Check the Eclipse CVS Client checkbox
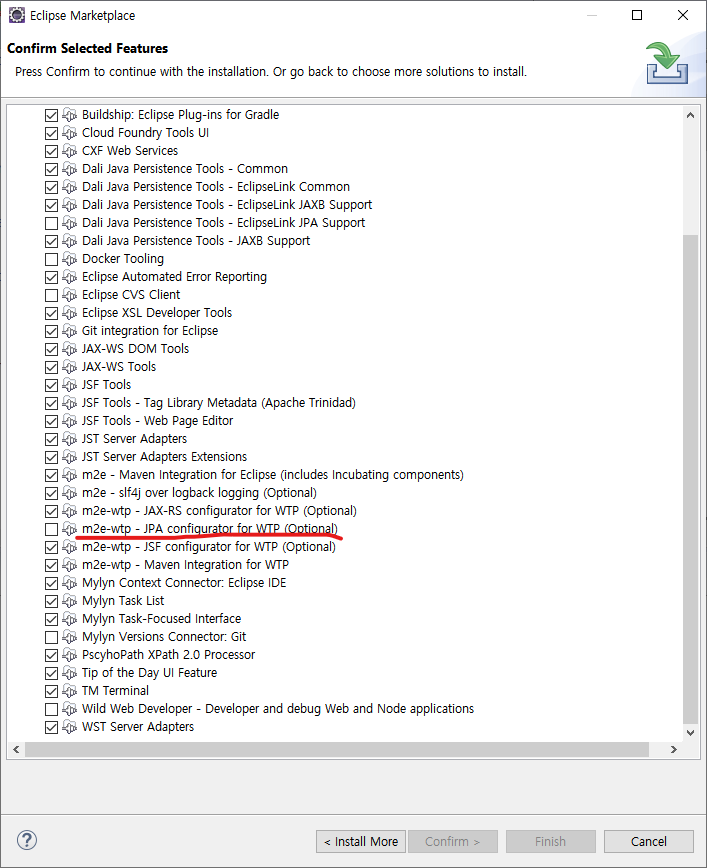This screenshot has width=707, height=868. tap(51, 295)
